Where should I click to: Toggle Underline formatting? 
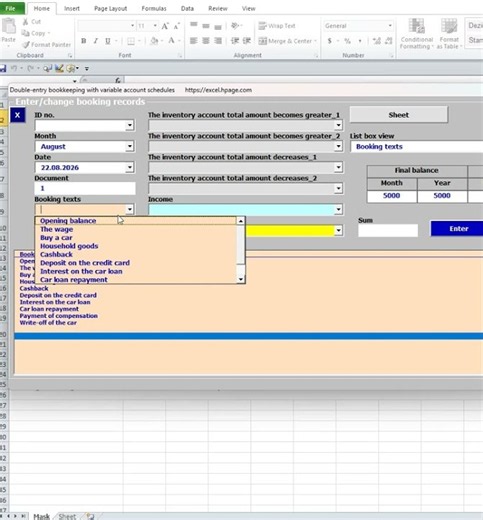(x=108, y=41)
